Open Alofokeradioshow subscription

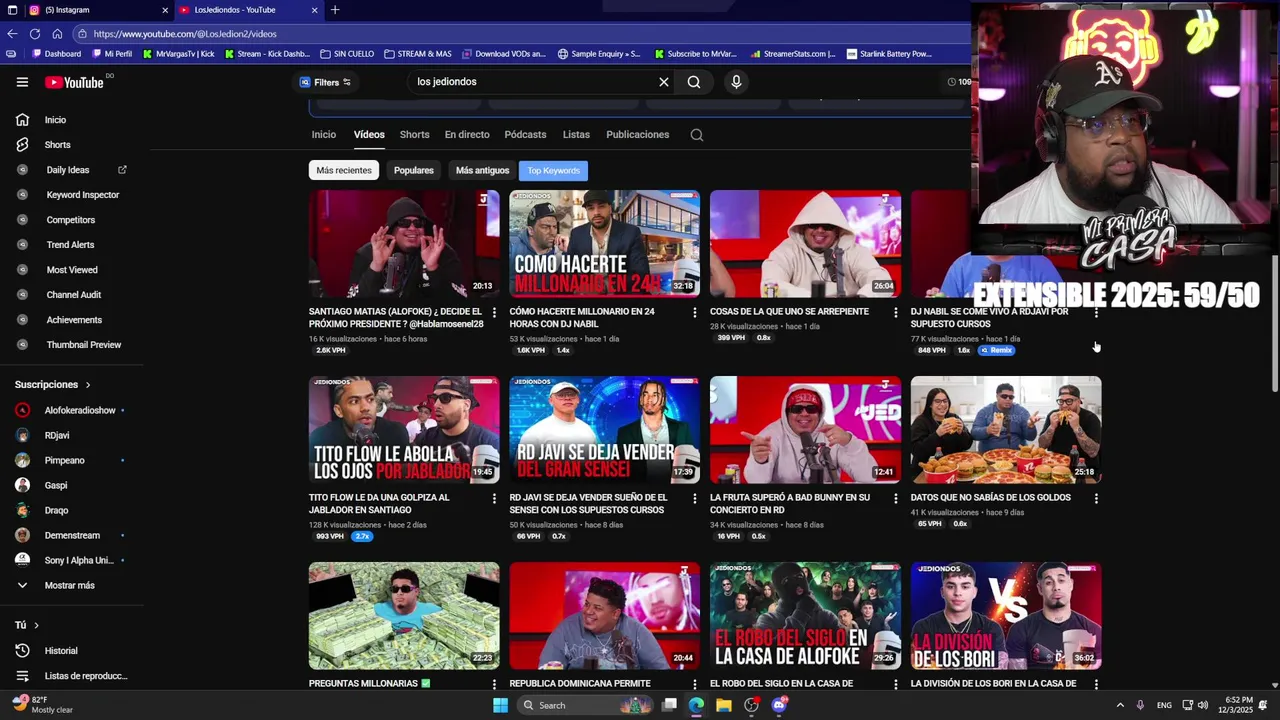click(x=79, y=411)
